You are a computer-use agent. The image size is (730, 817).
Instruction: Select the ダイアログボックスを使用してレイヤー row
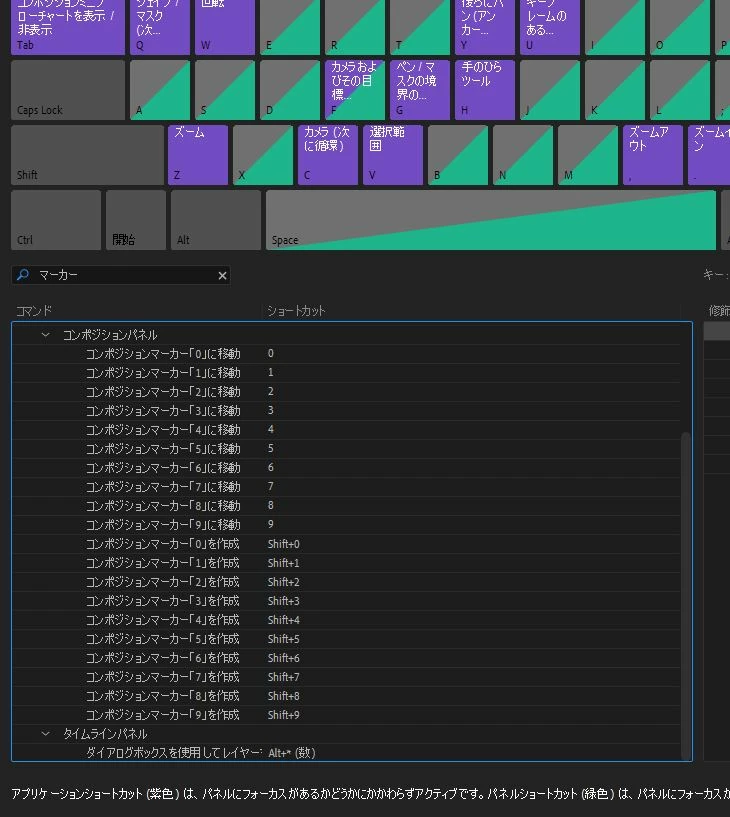(347, 753)
